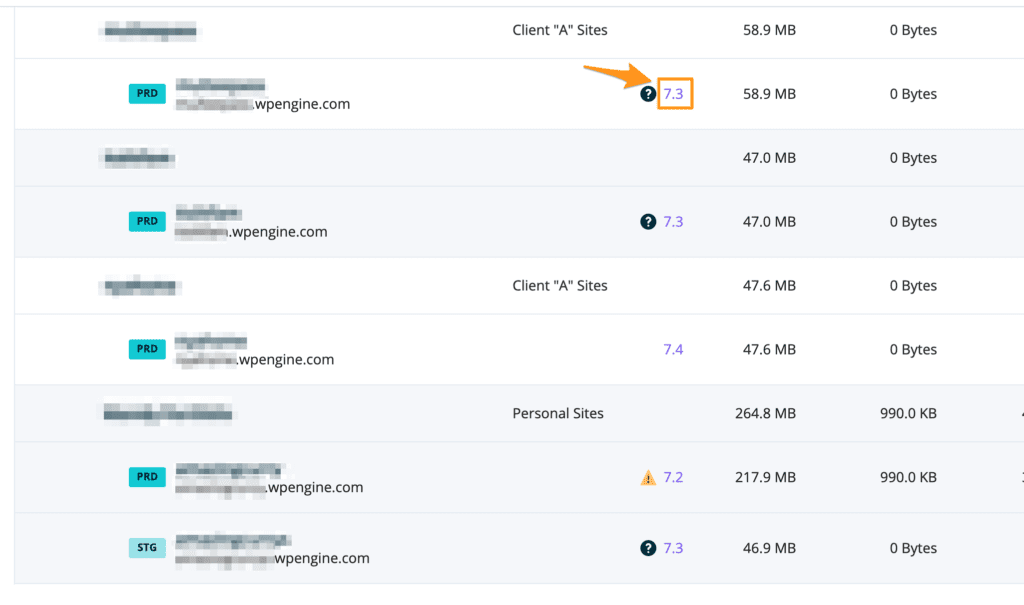Click the topmost Client "A" Sites group label
Image resolution: width=1024 pixels, height=605 pixels.
click(559, 30)
